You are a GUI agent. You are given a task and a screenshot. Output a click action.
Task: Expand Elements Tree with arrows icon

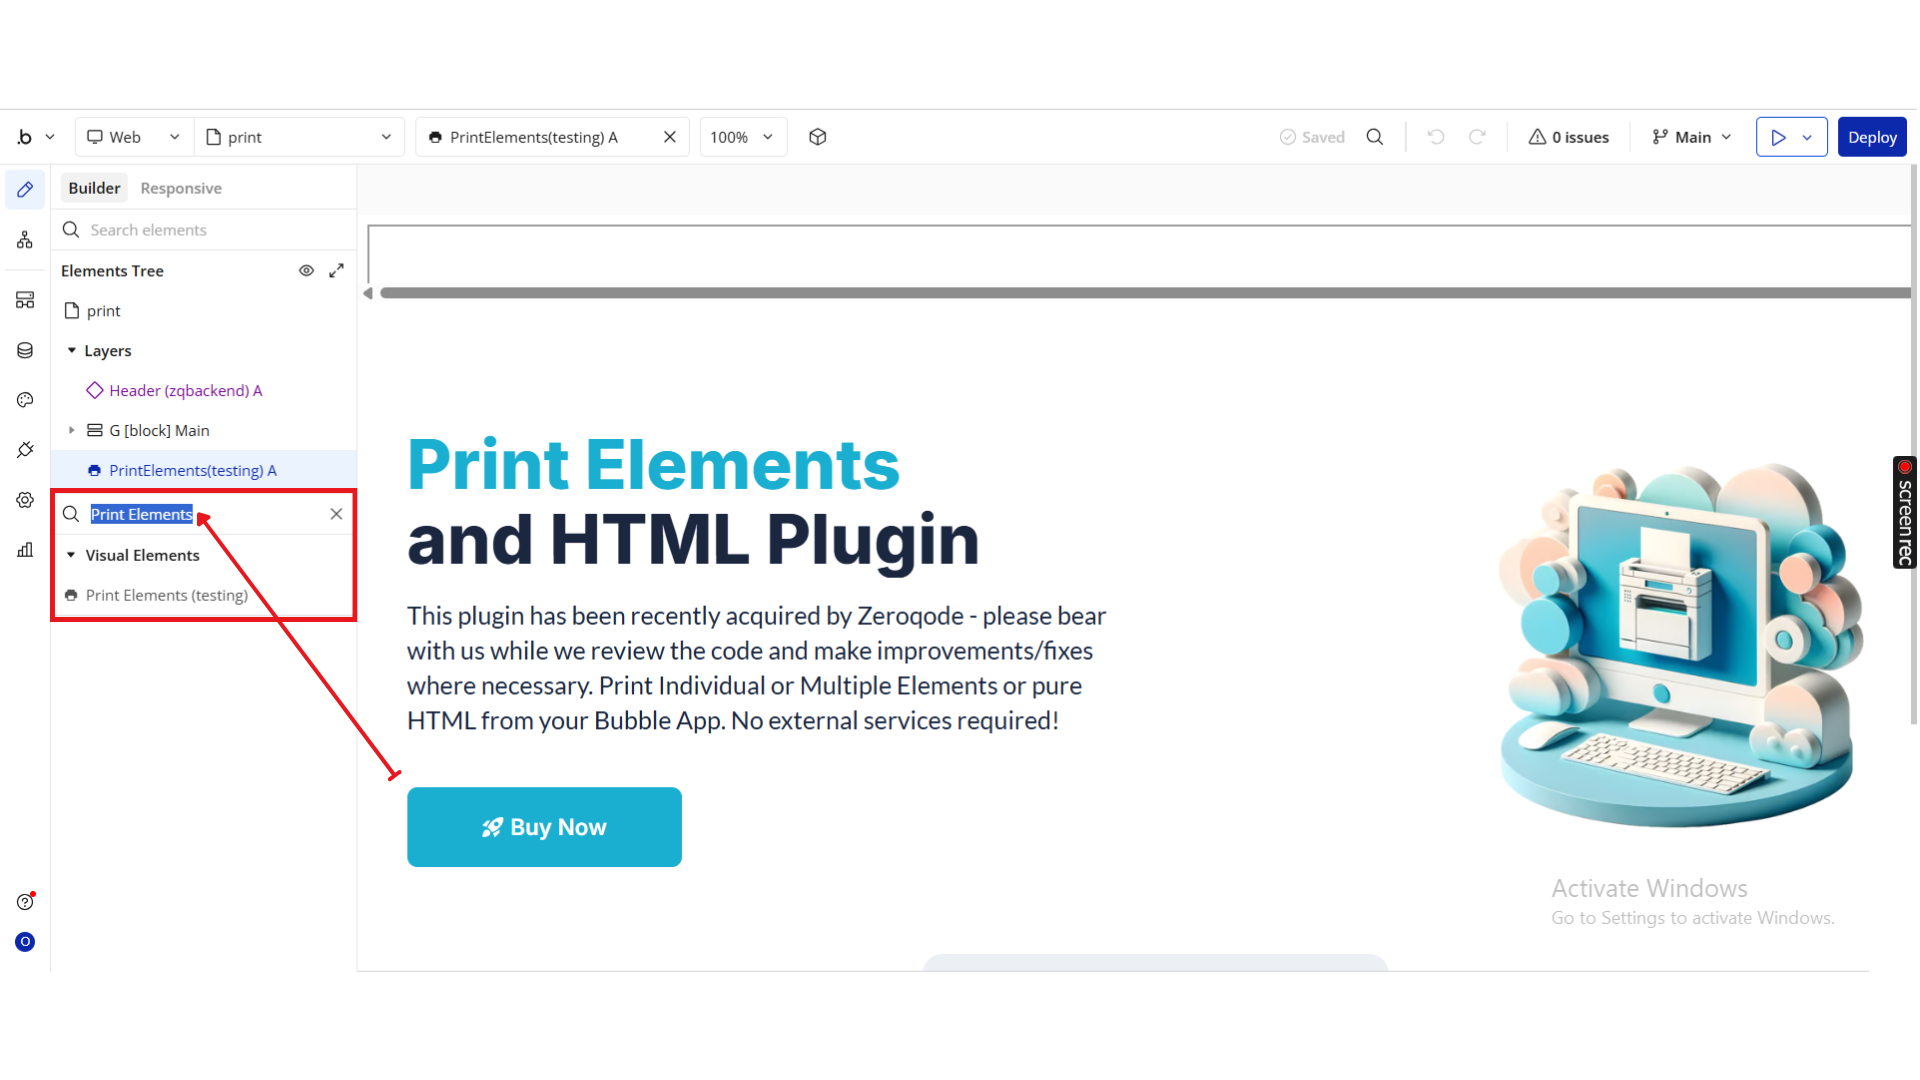pos(337,271)
